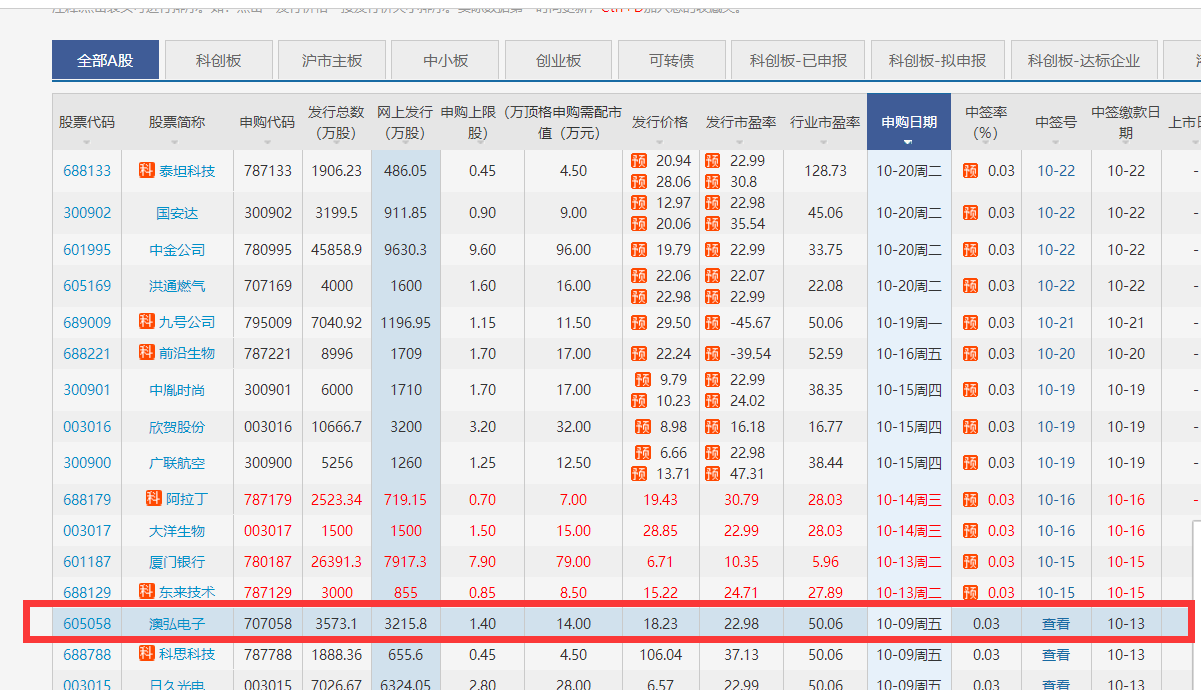1201x690 pixels.
Task: Open the 中小板 tab
Action: [x=445, y=60]
